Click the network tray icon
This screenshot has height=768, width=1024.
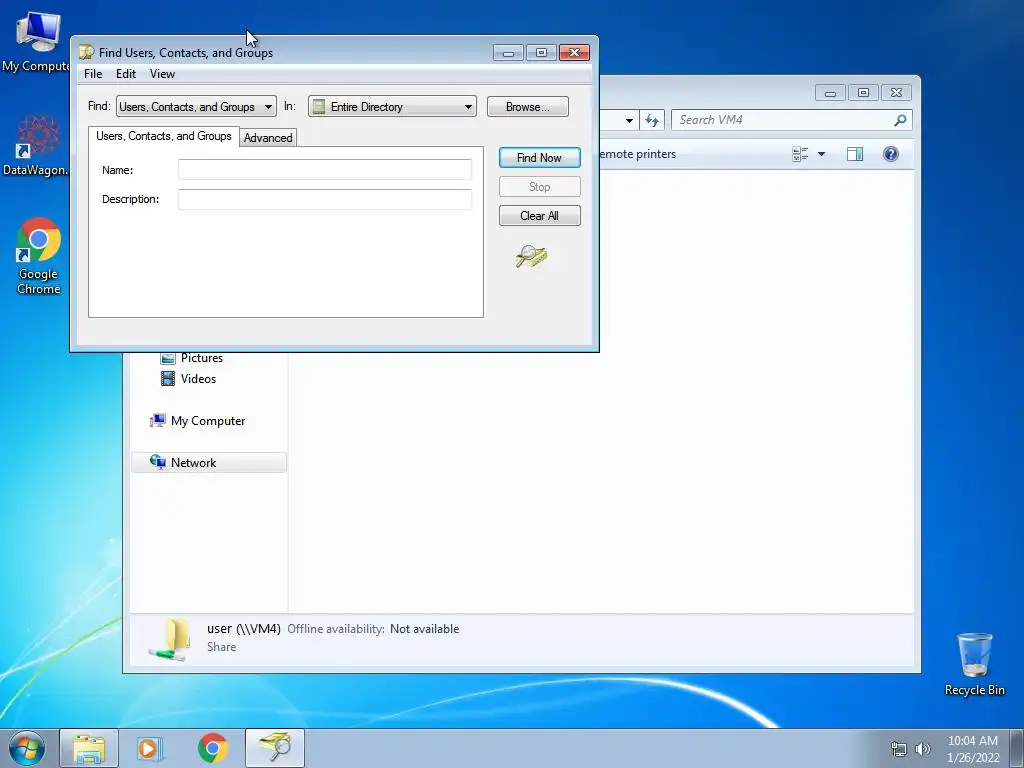[x=899, y=749]
